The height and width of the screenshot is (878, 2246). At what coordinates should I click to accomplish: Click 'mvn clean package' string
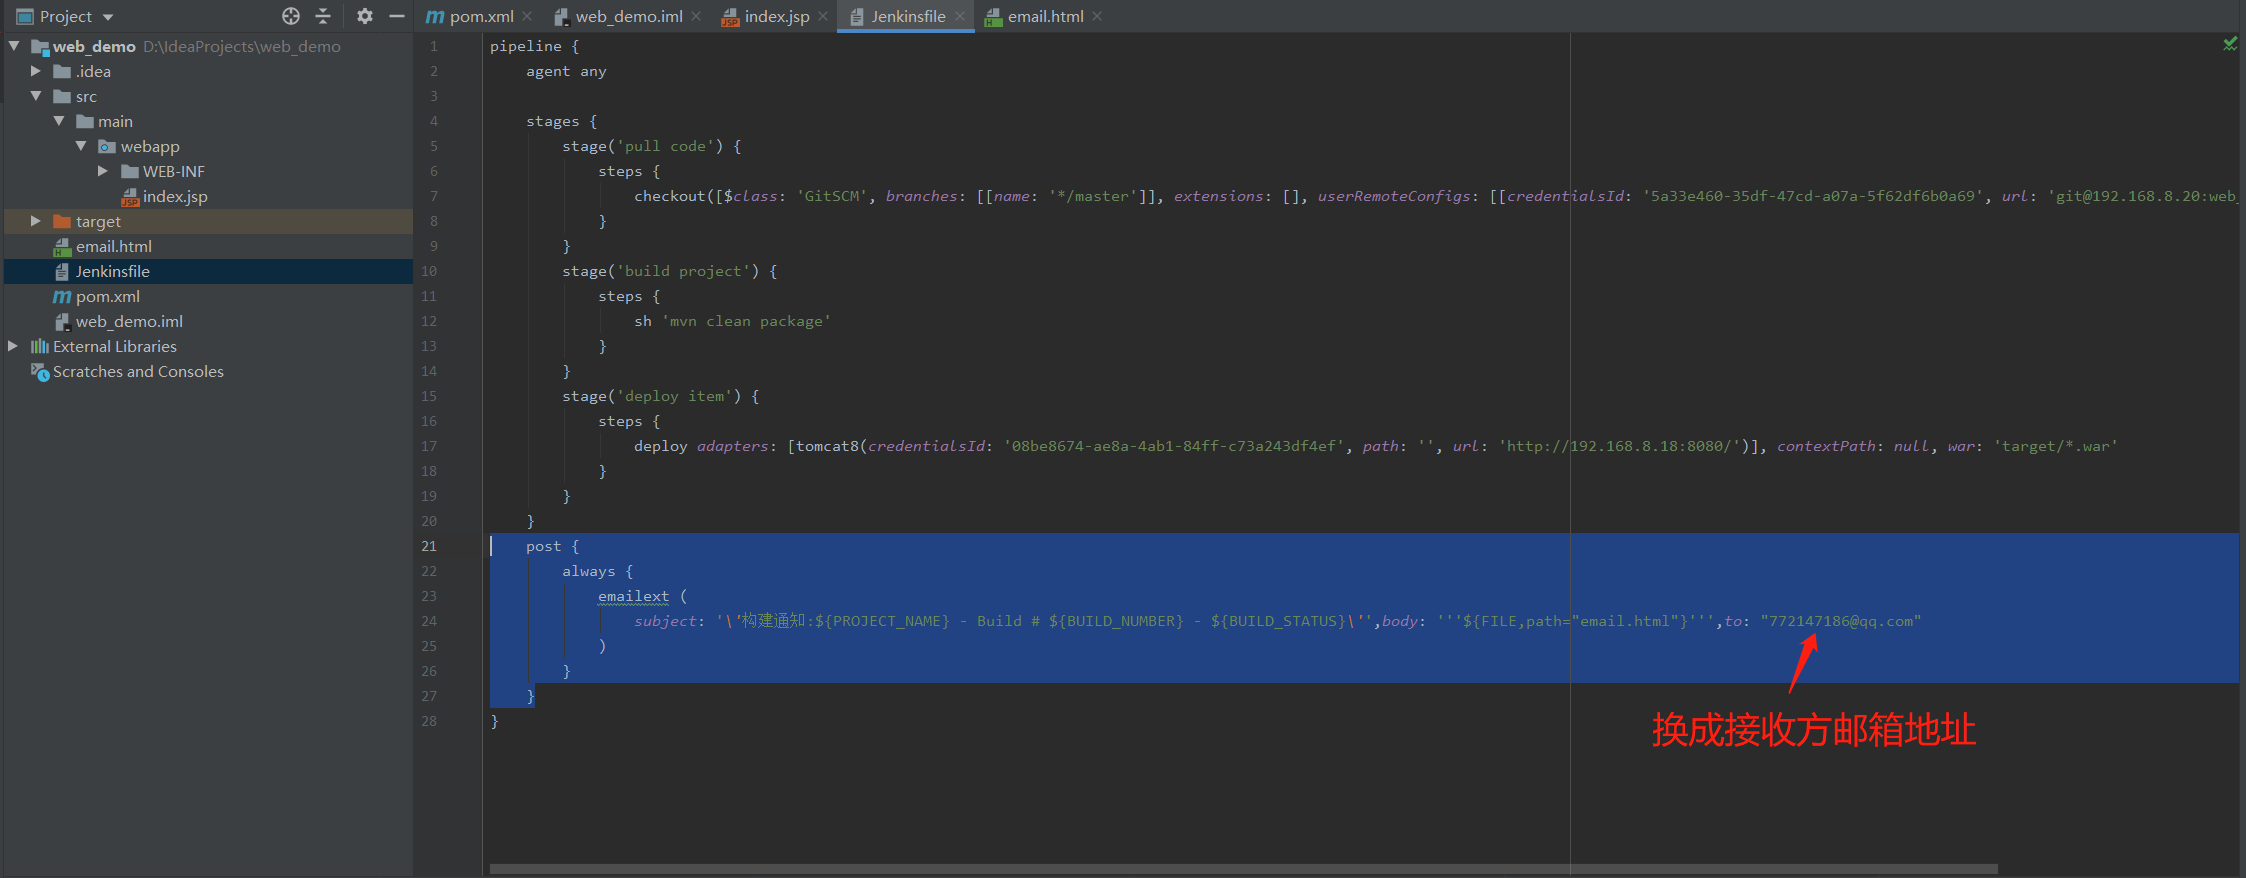[x=746, y=321]
